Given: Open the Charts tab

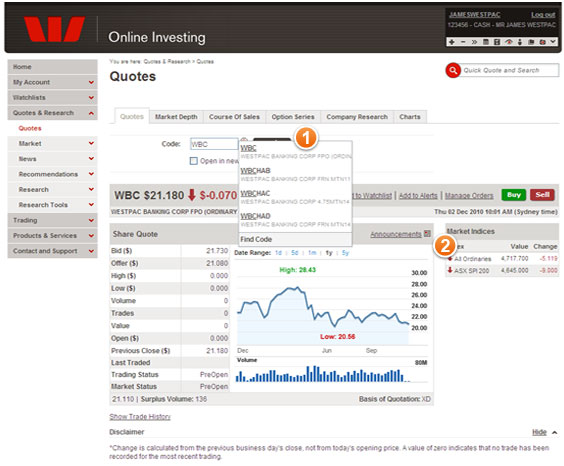Looking at the screenshot, I should click(410, 117).
